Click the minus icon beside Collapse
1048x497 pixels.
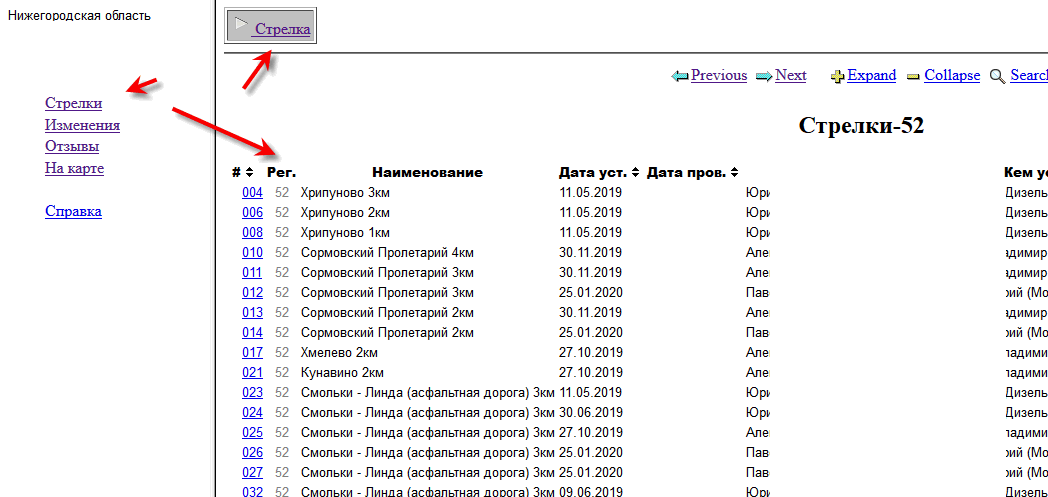pyautogui.click(x=914, y=76)
